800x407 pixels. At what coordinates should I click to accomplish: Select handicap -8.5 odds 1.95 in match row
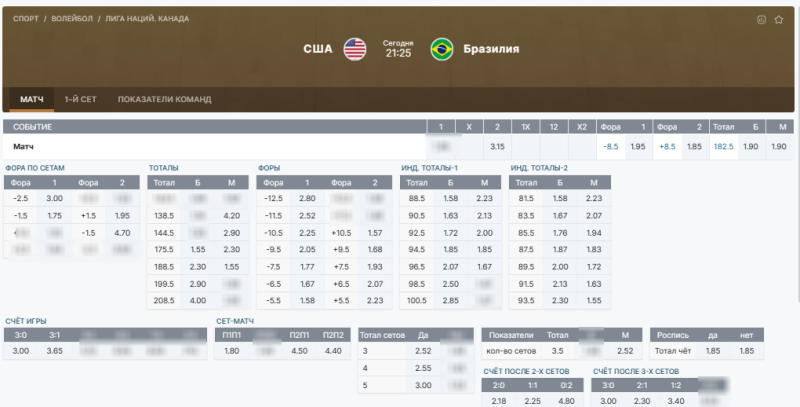click(637, 146)
